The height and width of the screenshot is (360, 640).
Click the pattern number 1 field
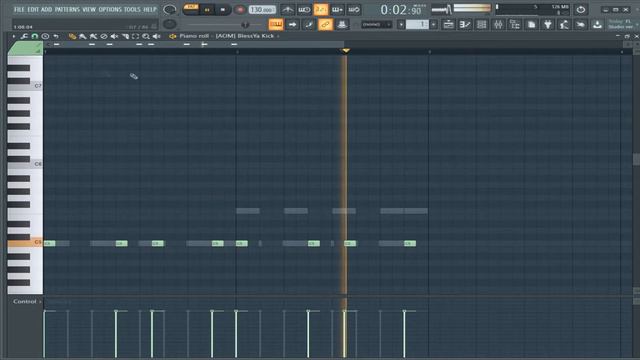417,24
